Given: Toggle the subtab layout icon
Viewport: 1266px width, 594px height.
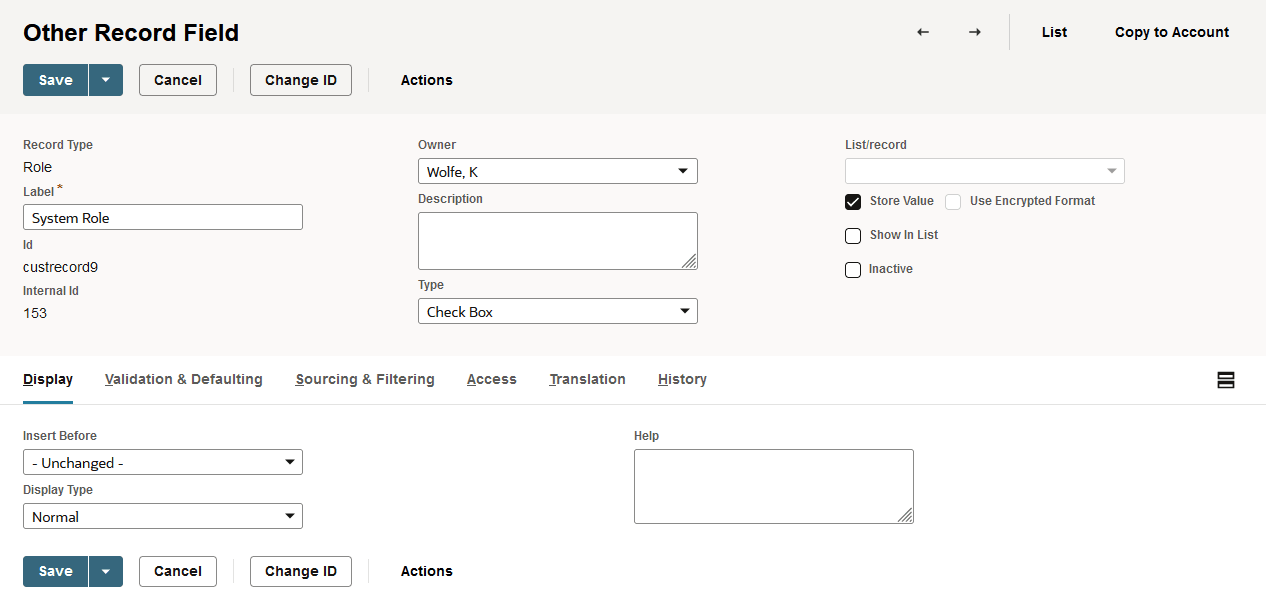Looking at the screenshot, I should pyautogui.click(x=1226, y=380).
